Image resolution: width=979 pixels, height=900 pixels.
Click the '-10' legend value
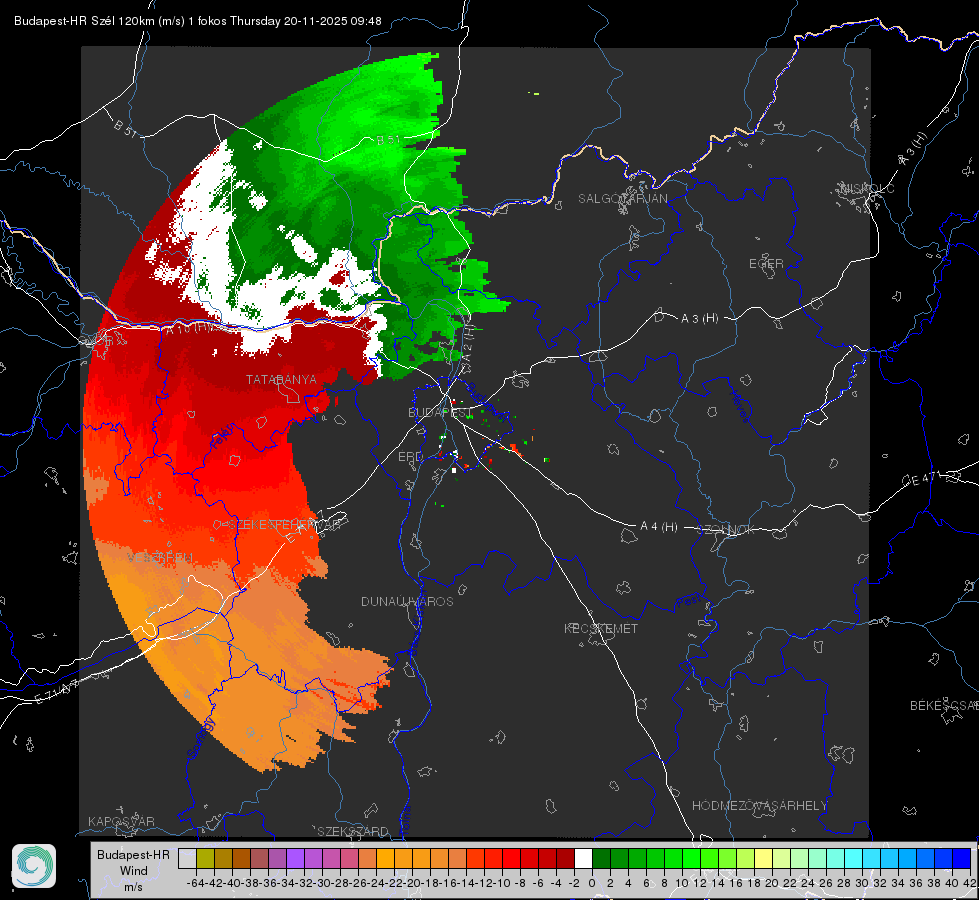coord(502,883)
